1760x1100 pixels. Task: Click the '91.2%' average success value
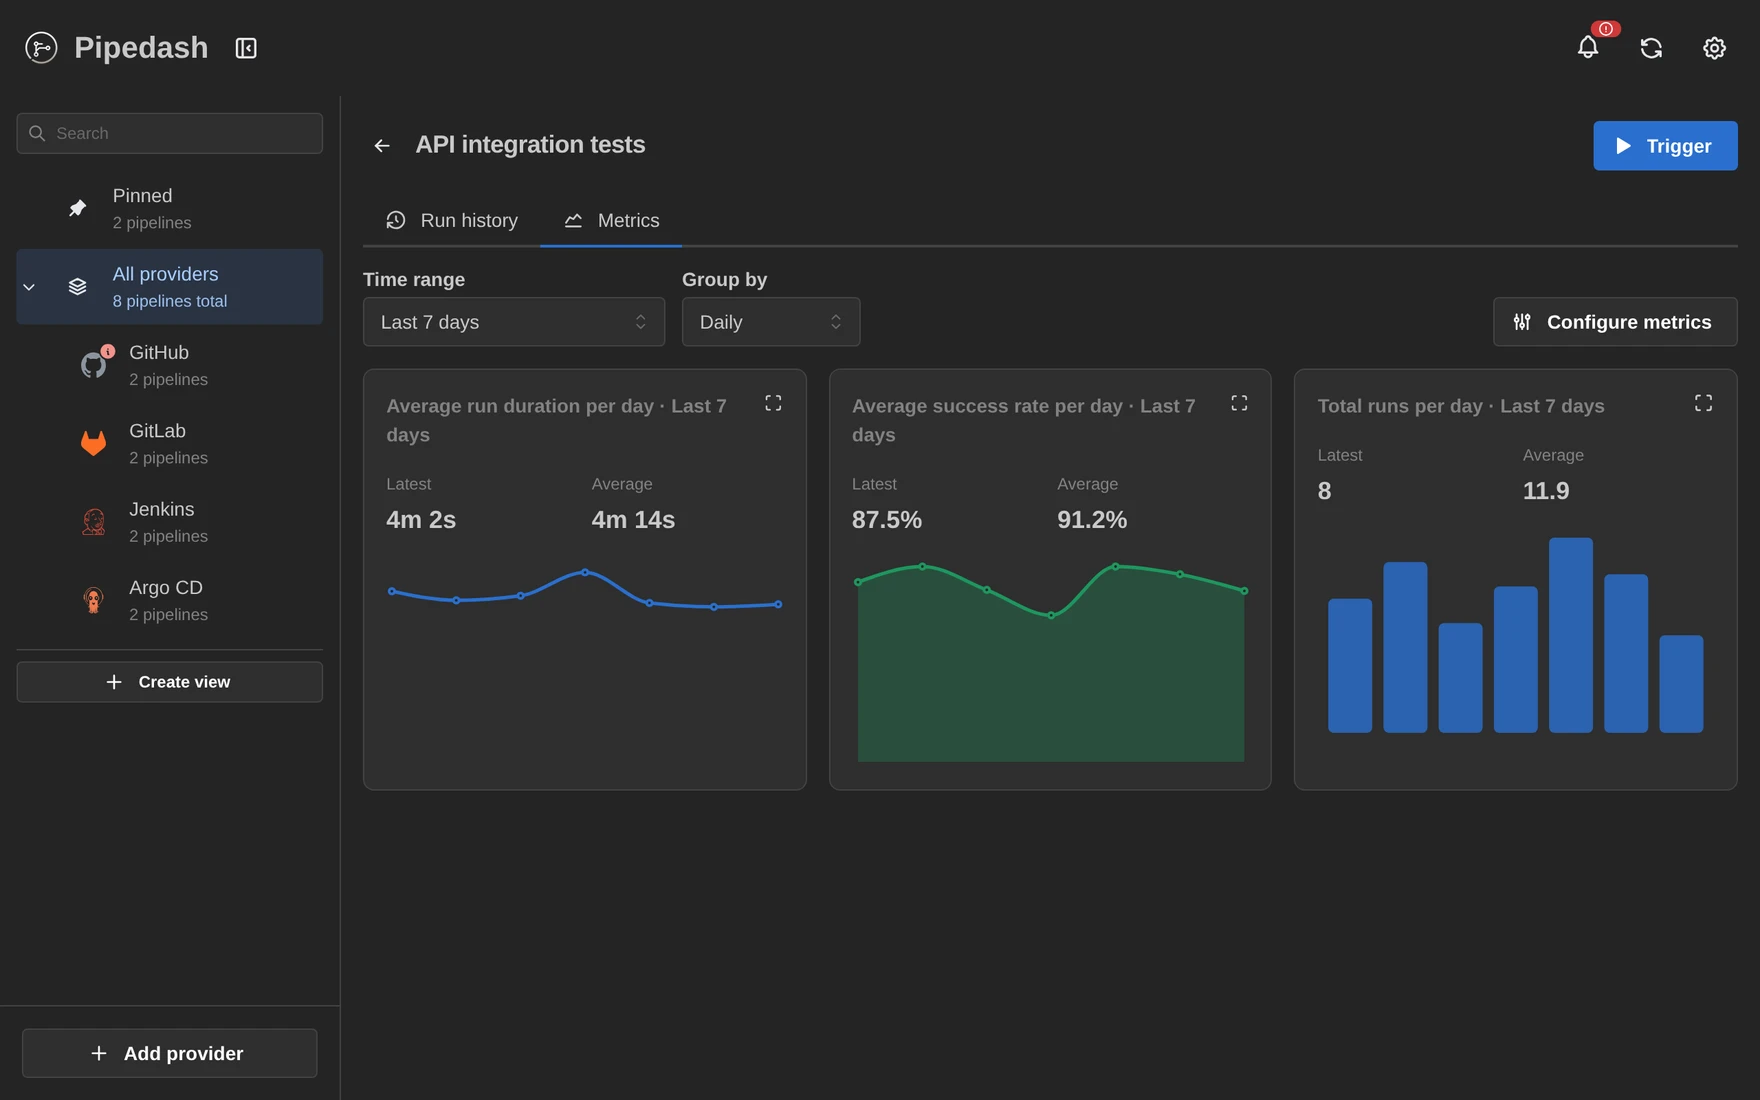click(x=1092, y=520)
